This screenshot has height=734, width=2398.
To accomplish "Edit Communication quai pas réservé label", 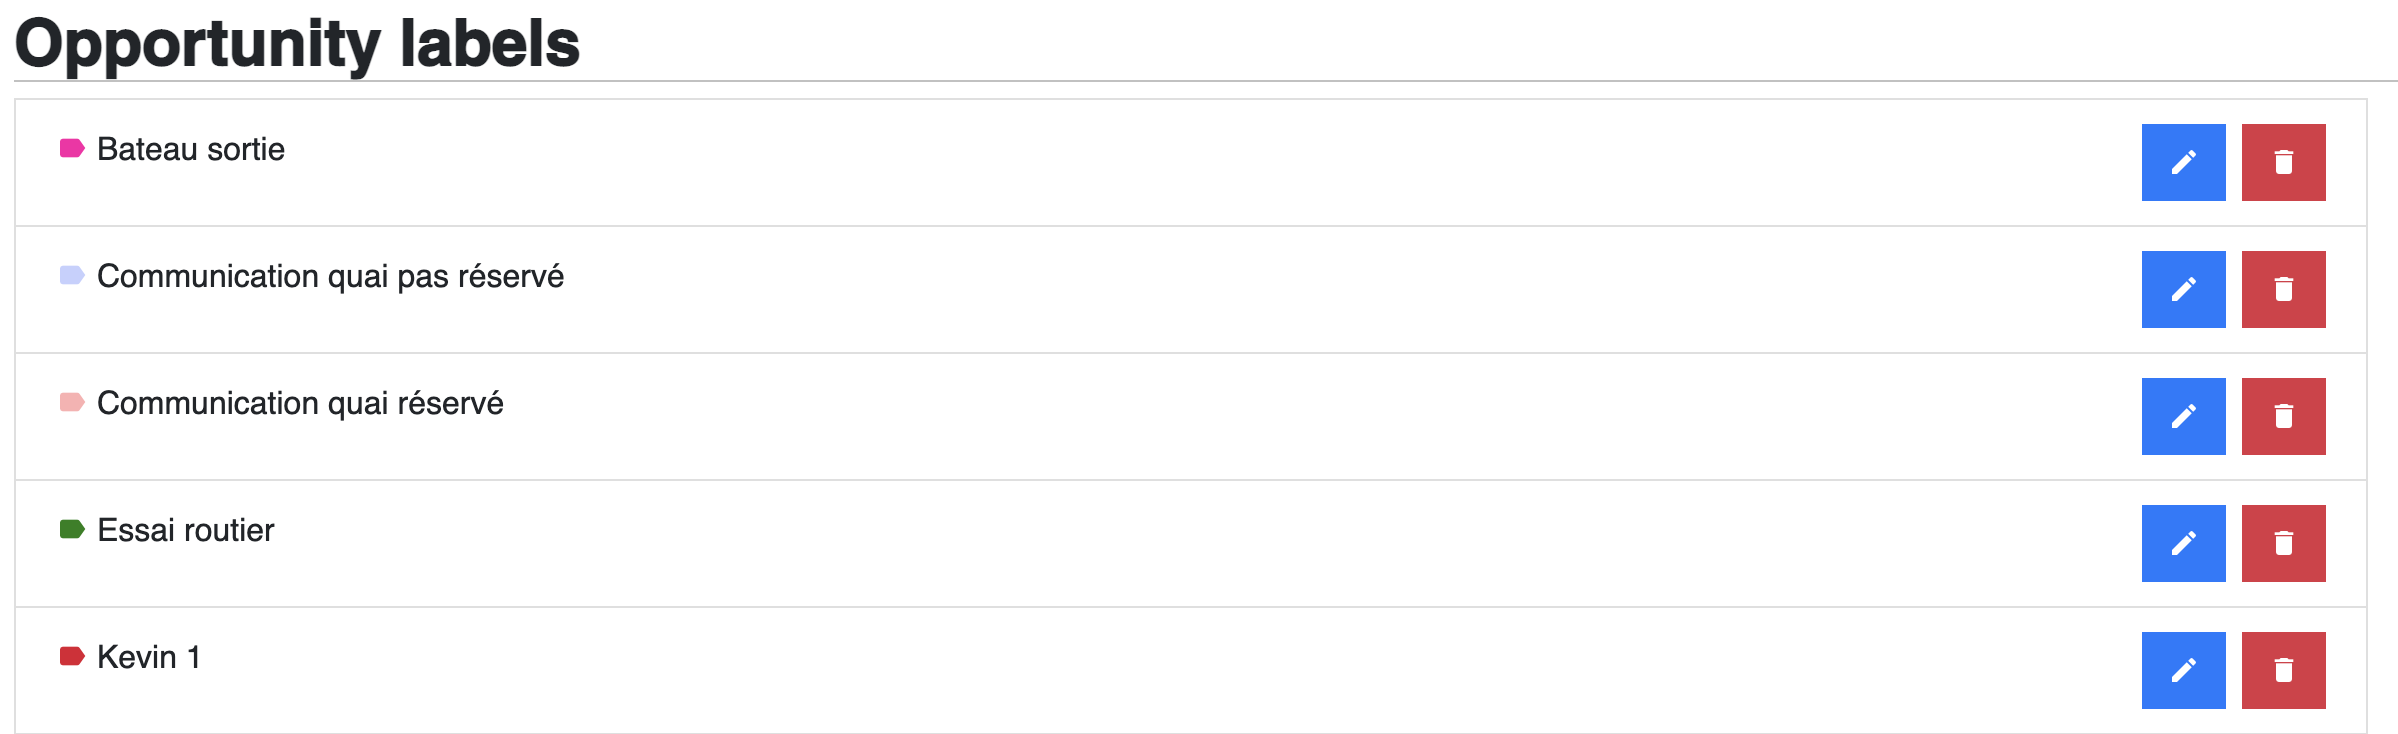I will coord(2183,289).
